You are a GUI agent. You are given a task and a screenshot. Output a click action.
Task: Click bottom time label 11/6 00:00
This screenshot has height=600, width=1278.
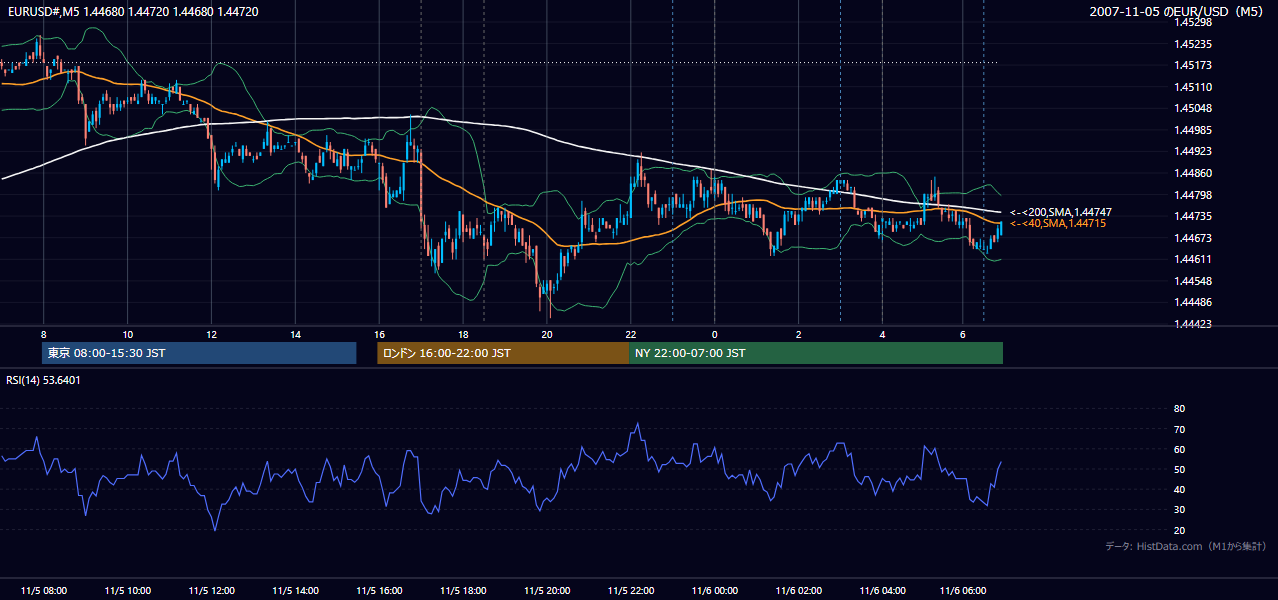click(715, 591)
